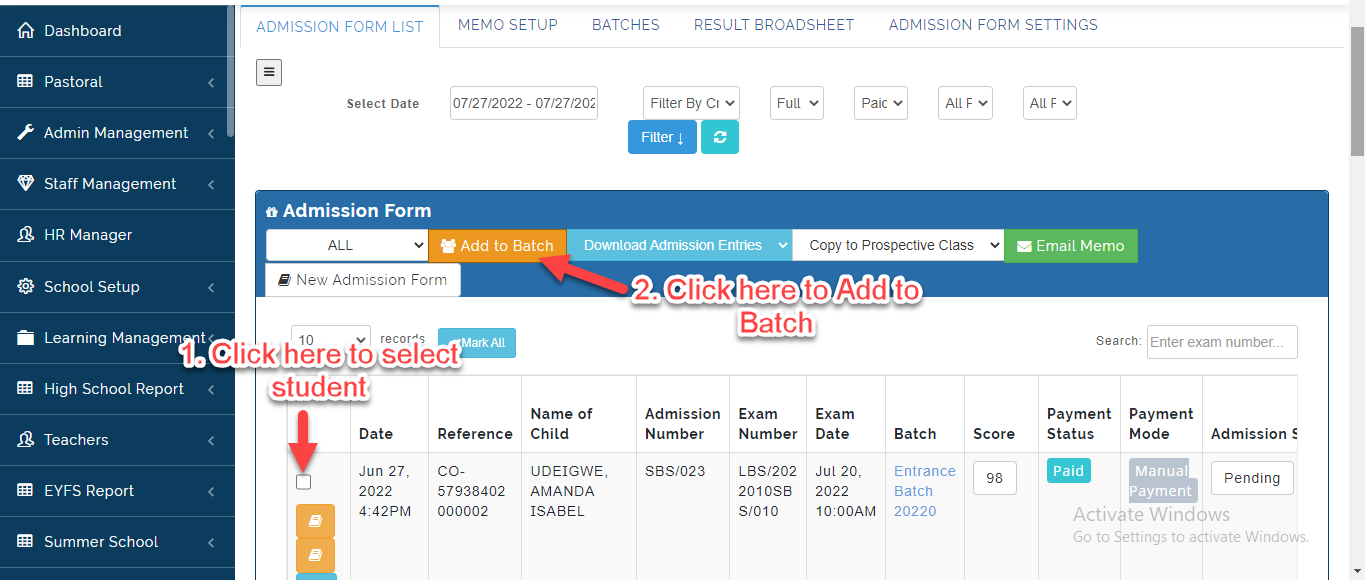
Task: Click the Summer School grid icon
Action: point(26,542)
